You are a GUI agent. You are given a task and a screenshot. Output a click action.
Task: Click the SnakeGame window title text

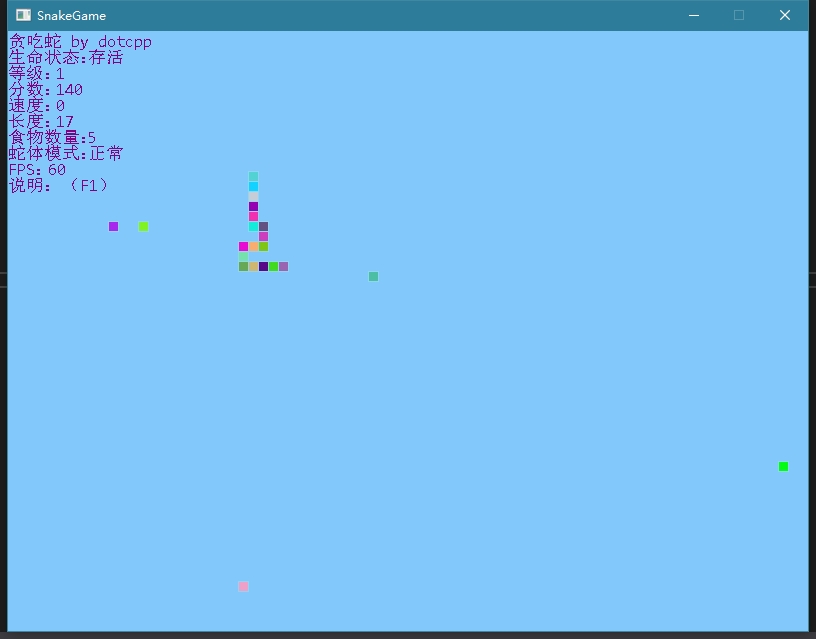[71, 16]
